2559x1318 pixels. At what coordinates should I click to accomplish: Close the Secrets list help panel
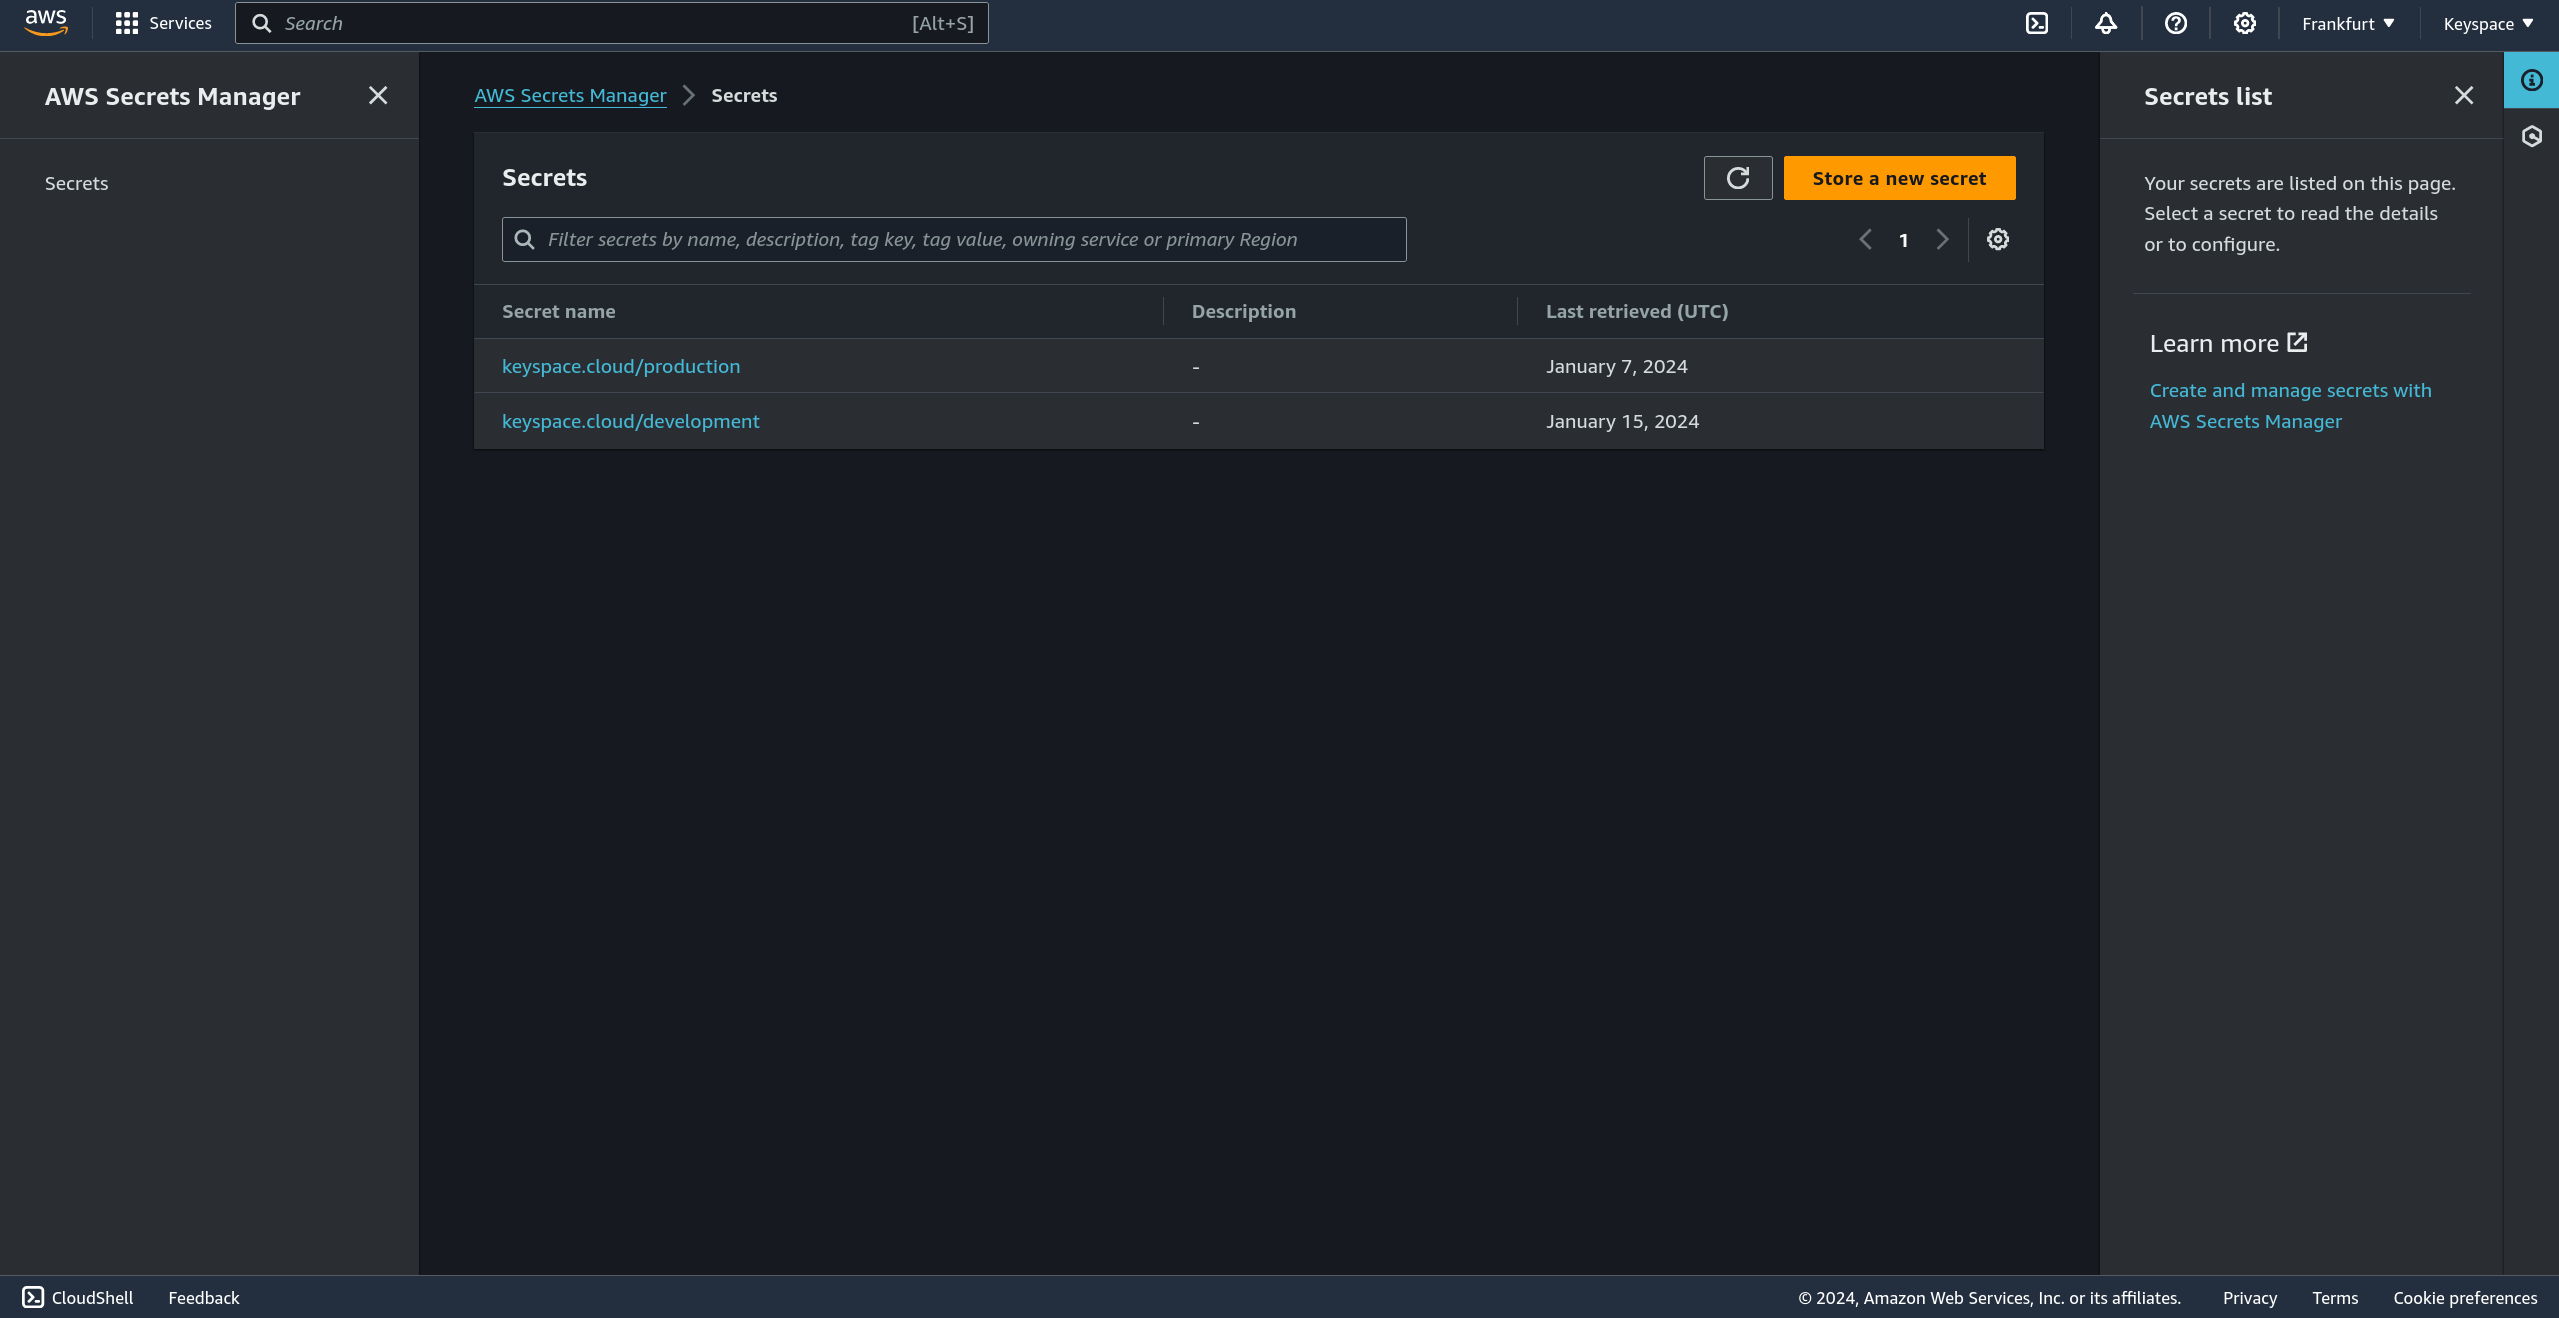(x=2464, y=95)
